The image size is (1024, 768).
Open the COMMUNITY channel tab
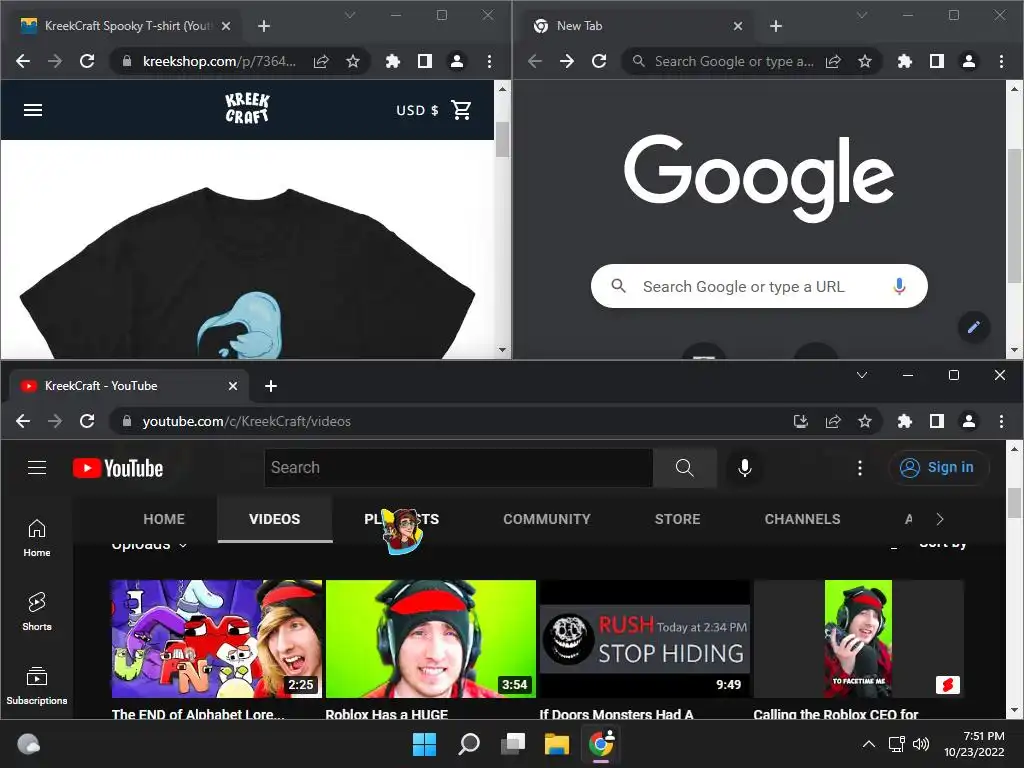pyautogui.click(x=547, y=519)
